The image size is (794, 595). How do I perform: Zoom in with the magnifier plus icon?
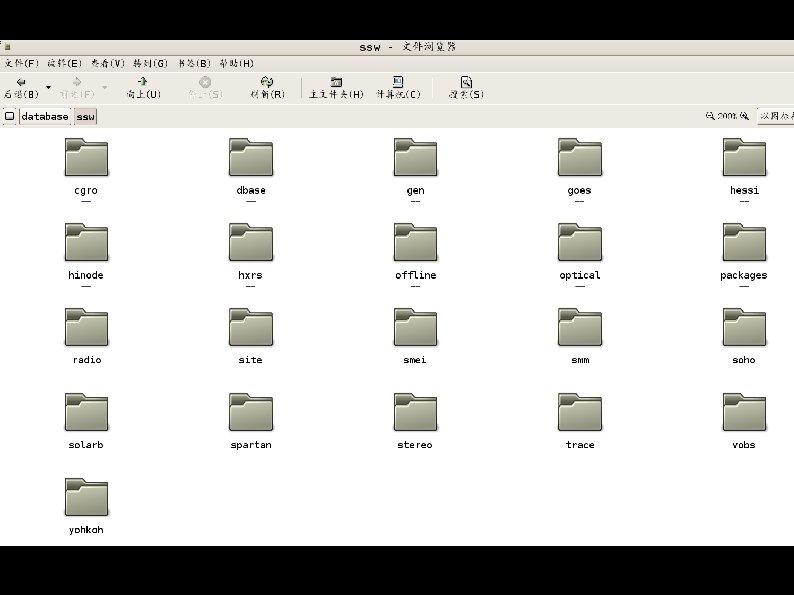tap(744, 116)
